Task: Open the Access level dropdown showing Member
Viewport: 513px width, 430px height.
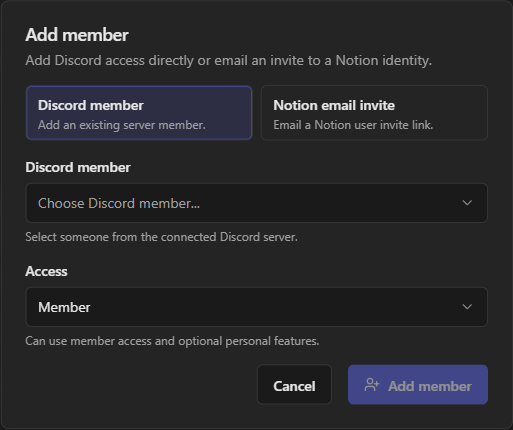Action: tap(257, 307)
